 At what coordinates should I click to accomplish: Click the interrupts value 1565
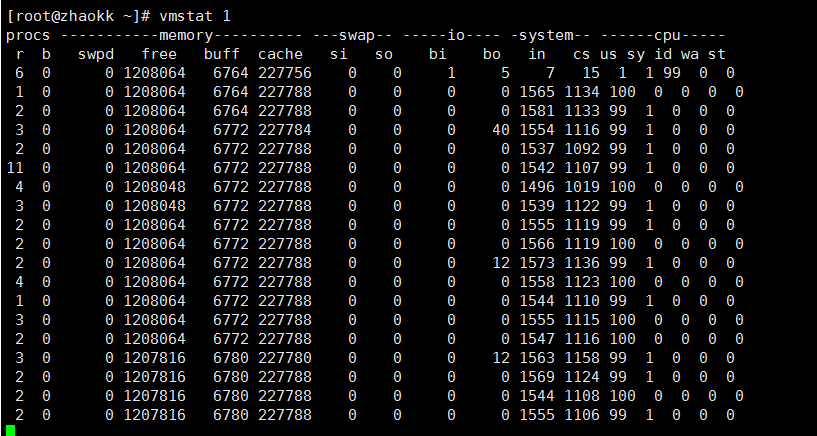[537, 92]
